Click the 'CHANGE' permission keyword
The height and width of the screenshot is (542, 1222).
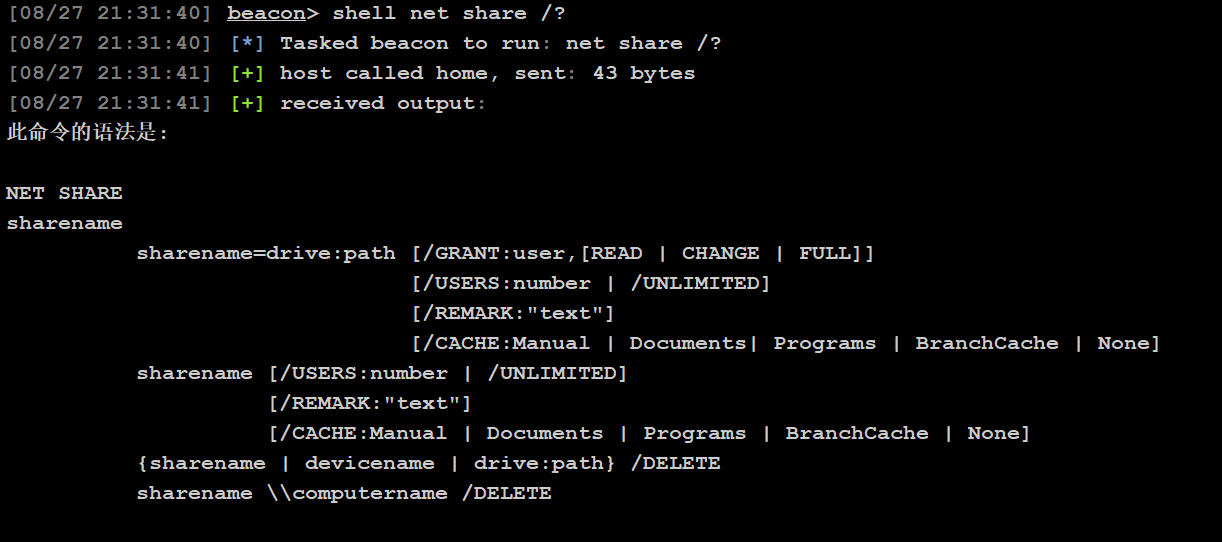[720, 253]
